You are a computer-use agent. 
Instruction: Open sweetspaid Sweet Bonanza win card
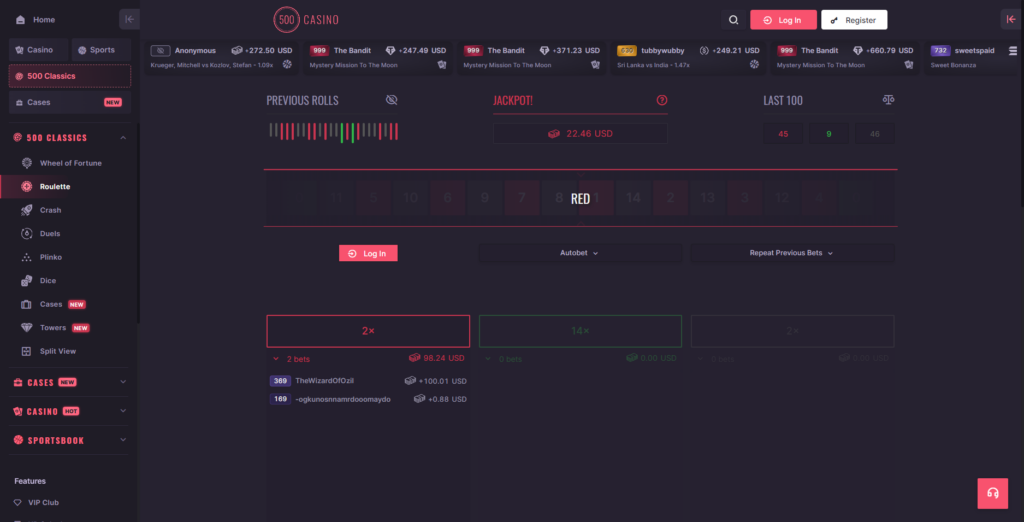pos(970,57)
